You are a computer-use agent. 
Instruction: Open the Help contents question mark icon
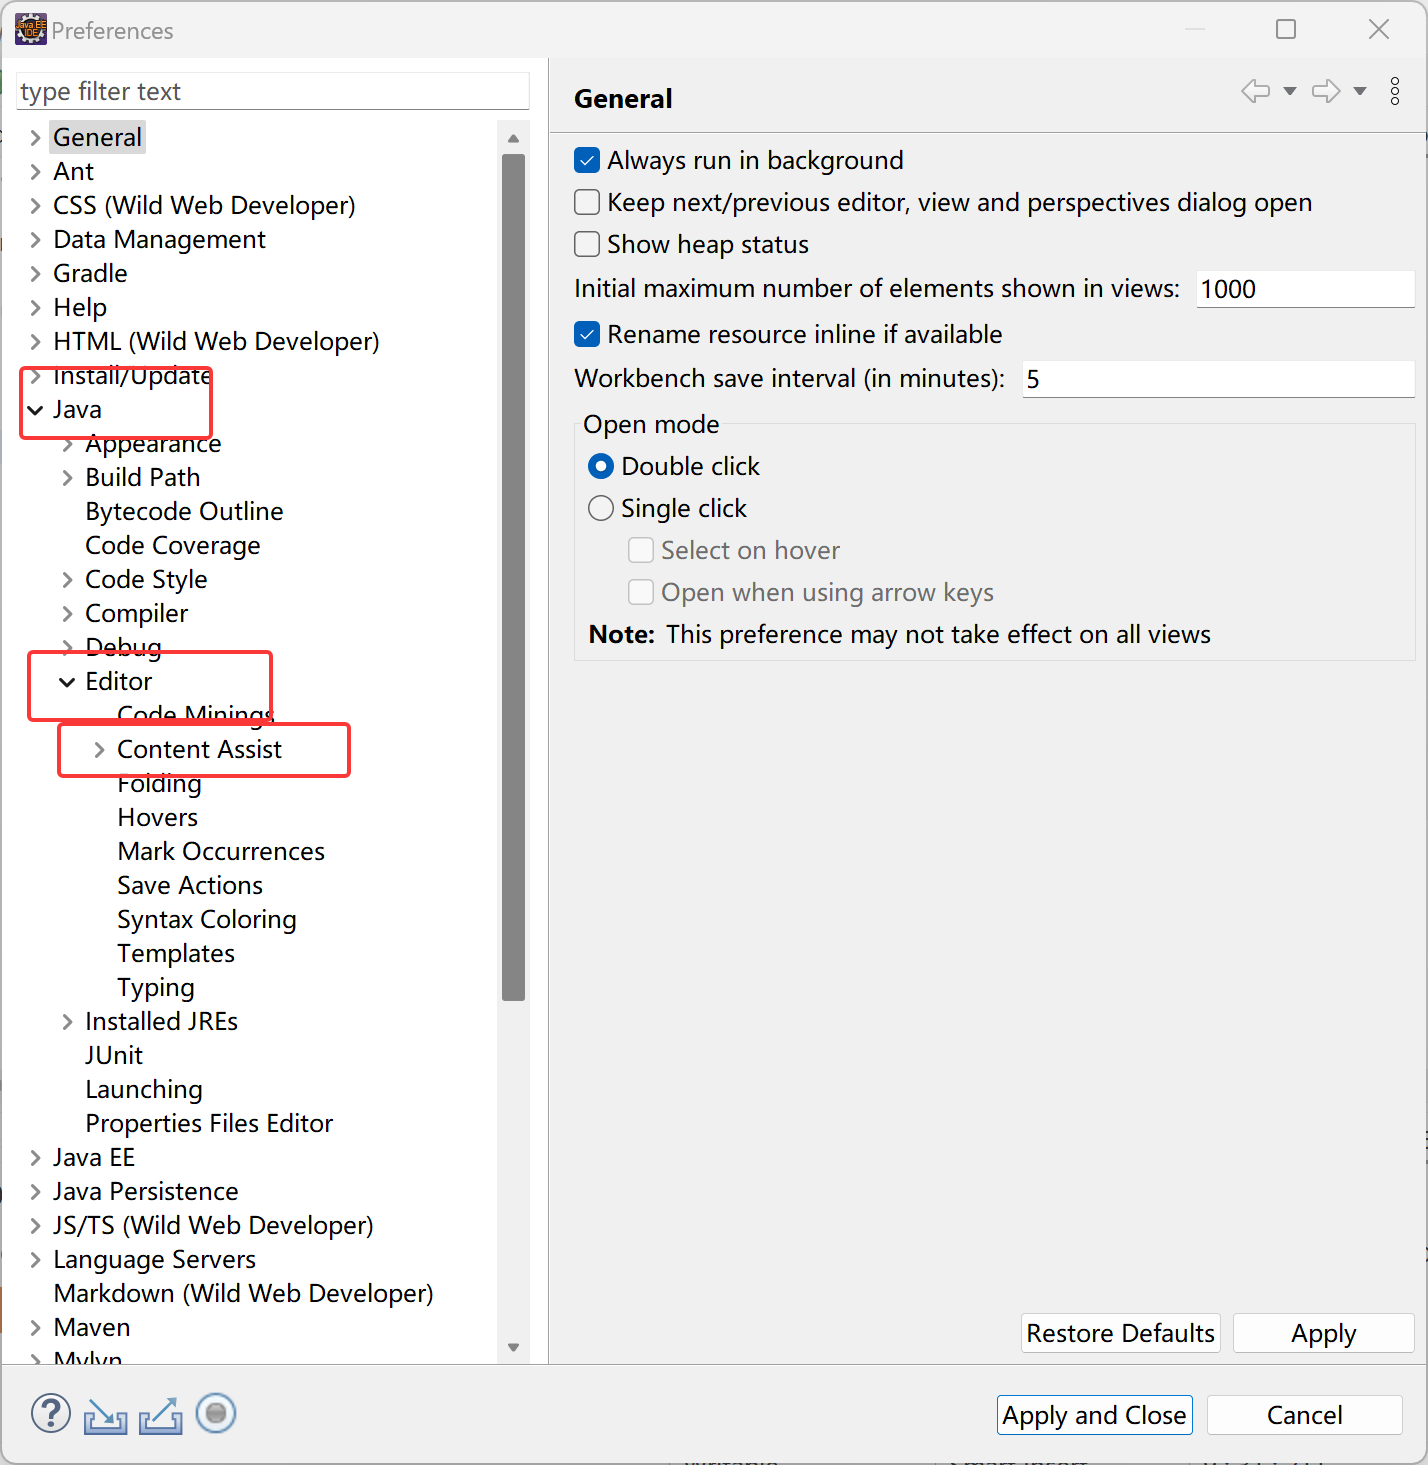pos(51,1414)
